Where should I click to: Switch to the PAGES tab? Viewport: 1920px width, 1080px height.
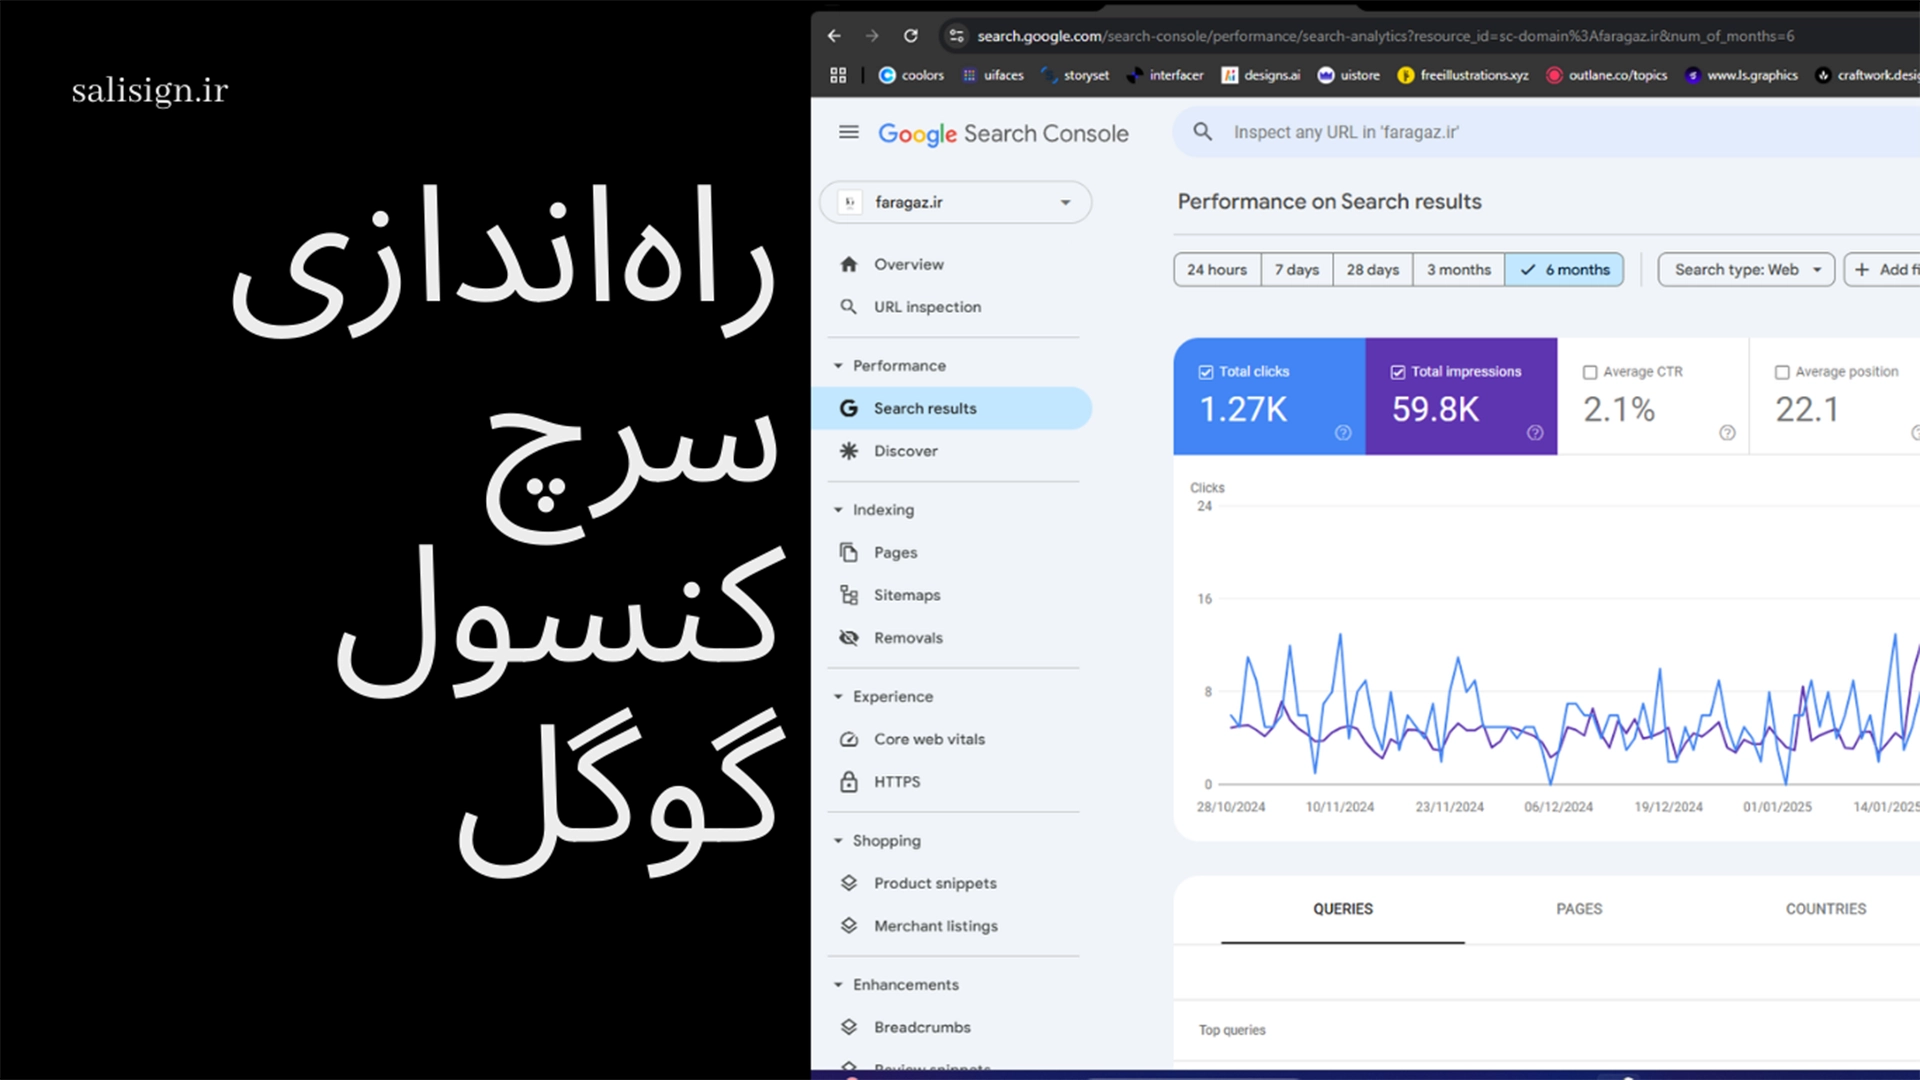tap(1579, 909)
